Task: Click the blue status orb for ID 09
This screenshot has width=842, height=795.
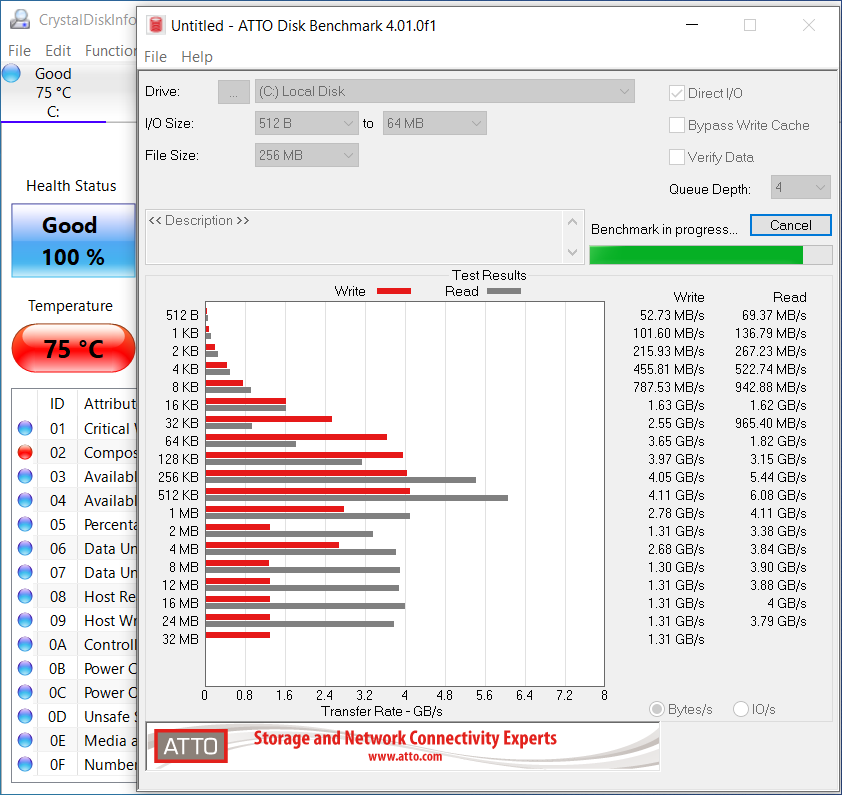Action: (x=25, y=621)
